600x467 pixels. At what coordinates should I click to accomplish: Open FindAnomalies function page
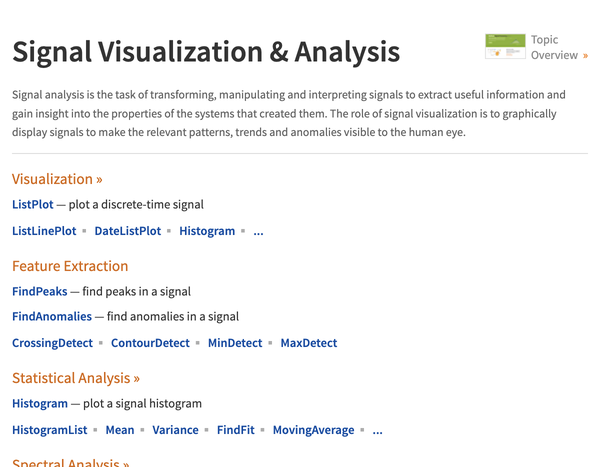[52, 317]
